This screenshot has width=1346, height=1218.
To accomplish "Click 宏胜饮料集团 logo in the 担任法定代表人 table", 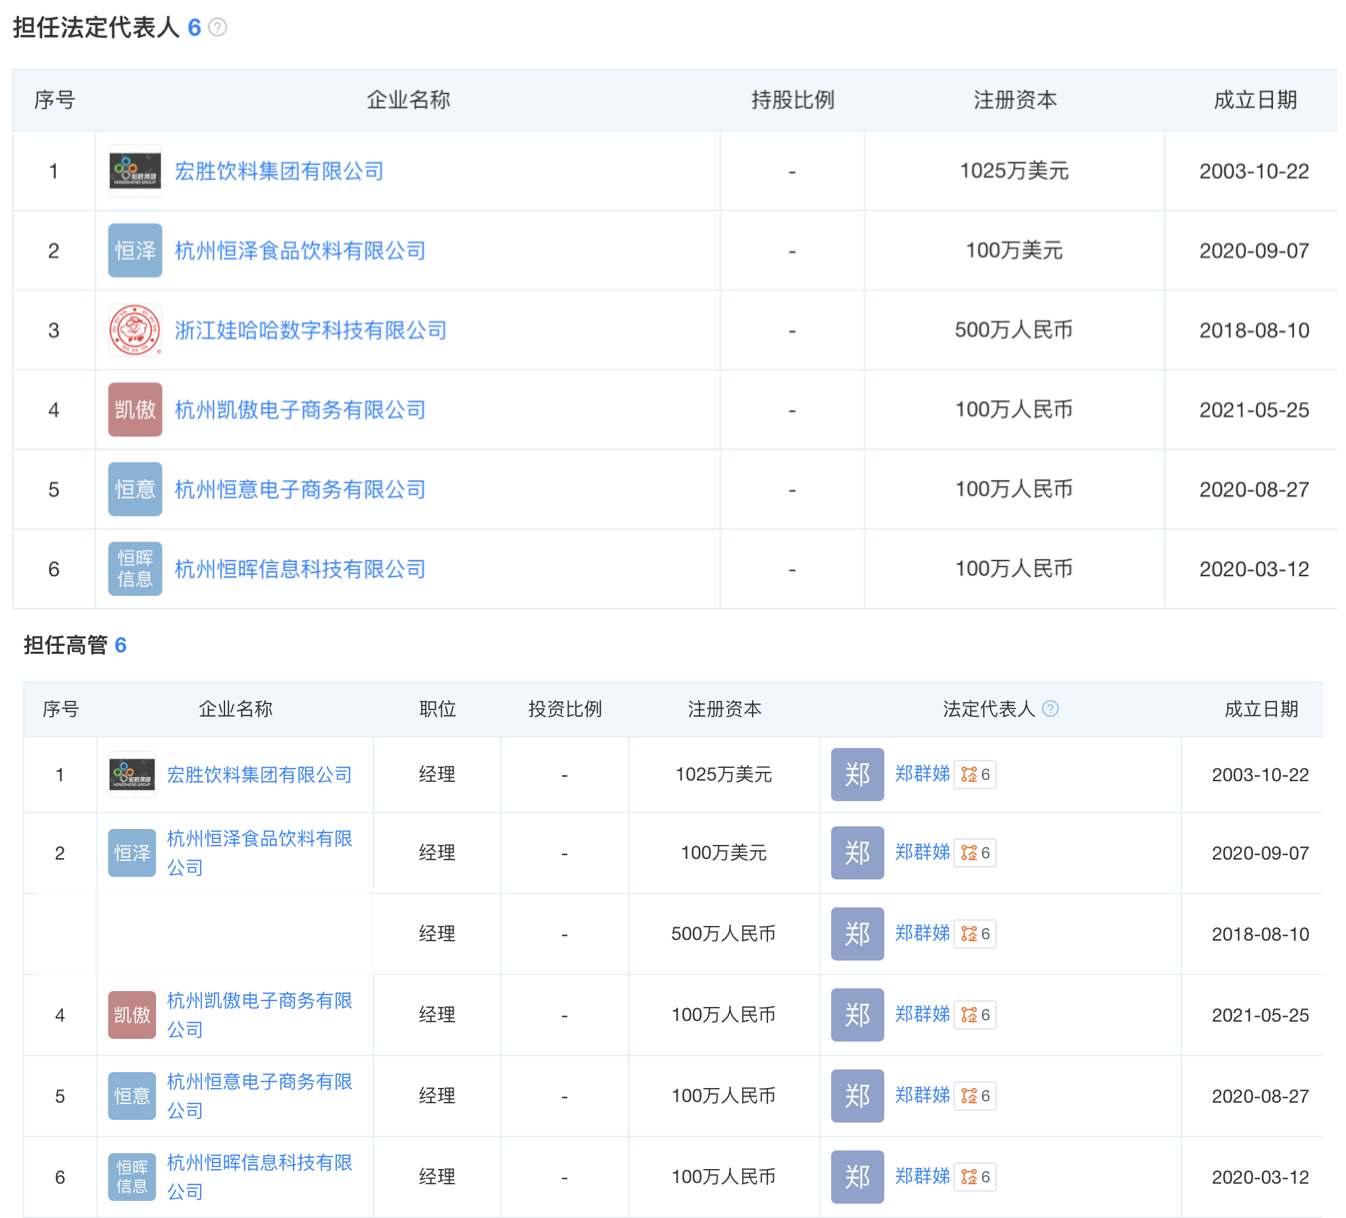I will (135, 171).
